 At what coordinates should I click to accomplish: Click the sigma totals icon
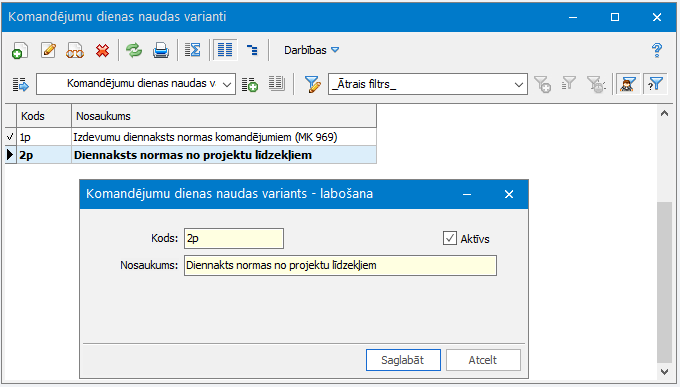click(193, 50)
